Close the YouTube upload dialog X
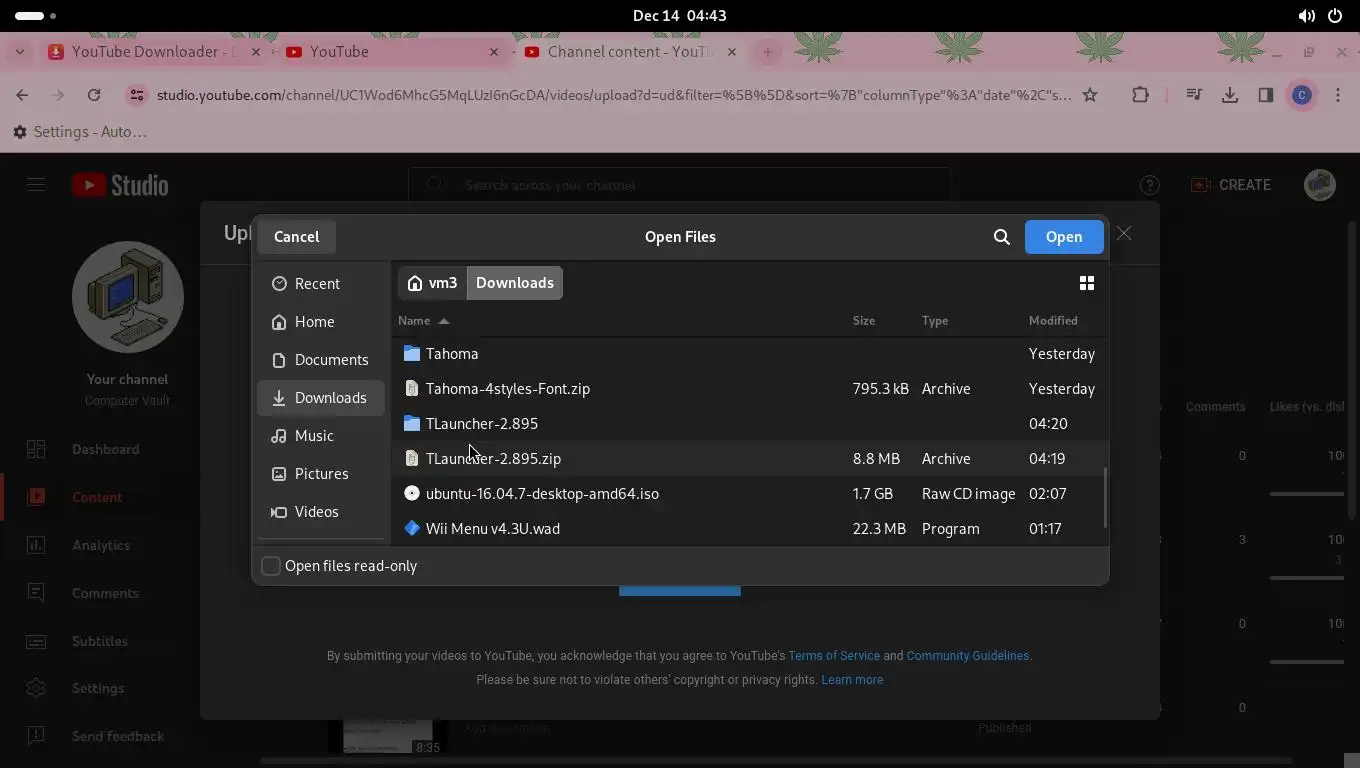 pos(1124,233)
